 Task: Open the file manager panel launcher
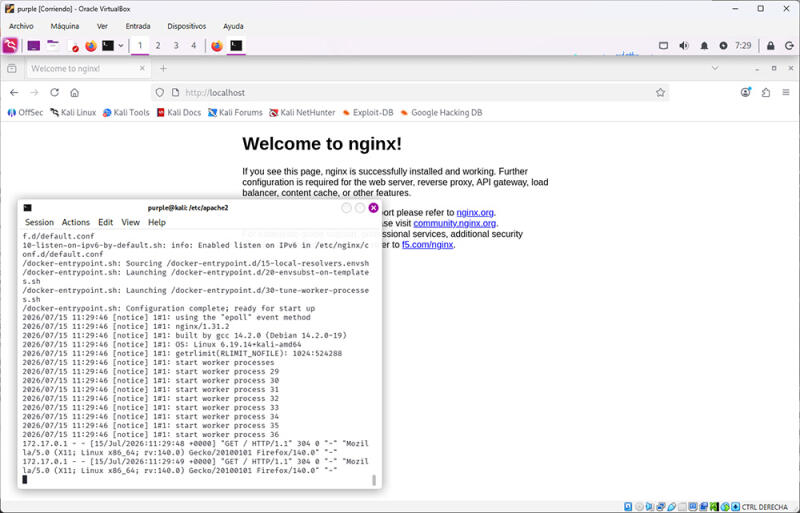[53, 45]
